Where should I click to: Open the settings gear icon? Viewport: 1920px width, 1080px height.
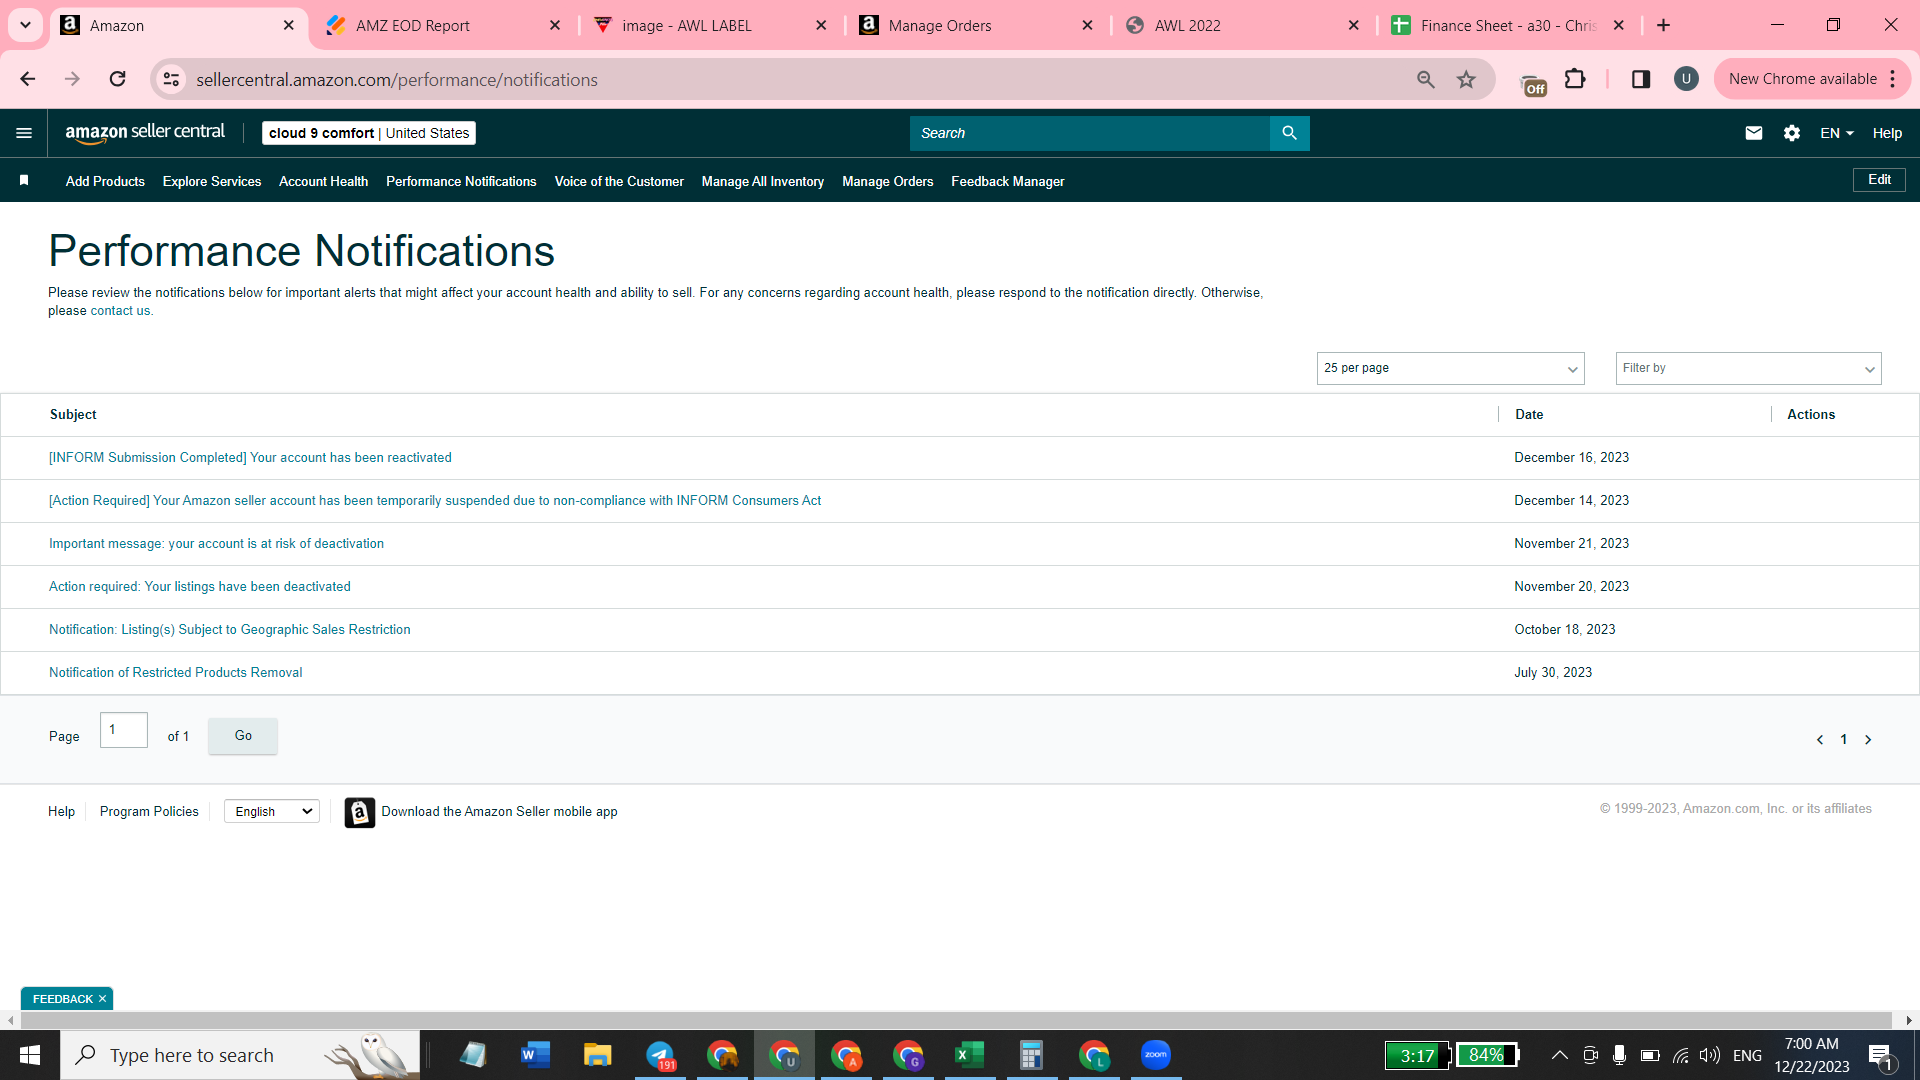click(x=1792, y=133)
